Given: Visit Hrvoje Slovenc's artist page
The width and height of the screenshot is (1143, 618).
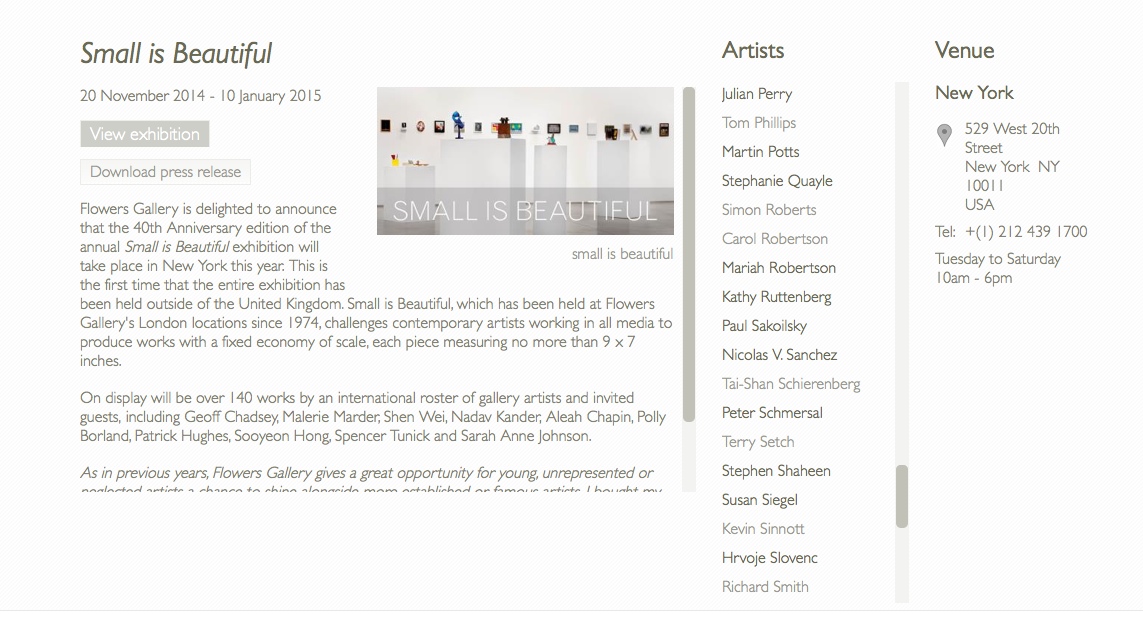Looking at the screenshot, I should click(x=769, y=558).
